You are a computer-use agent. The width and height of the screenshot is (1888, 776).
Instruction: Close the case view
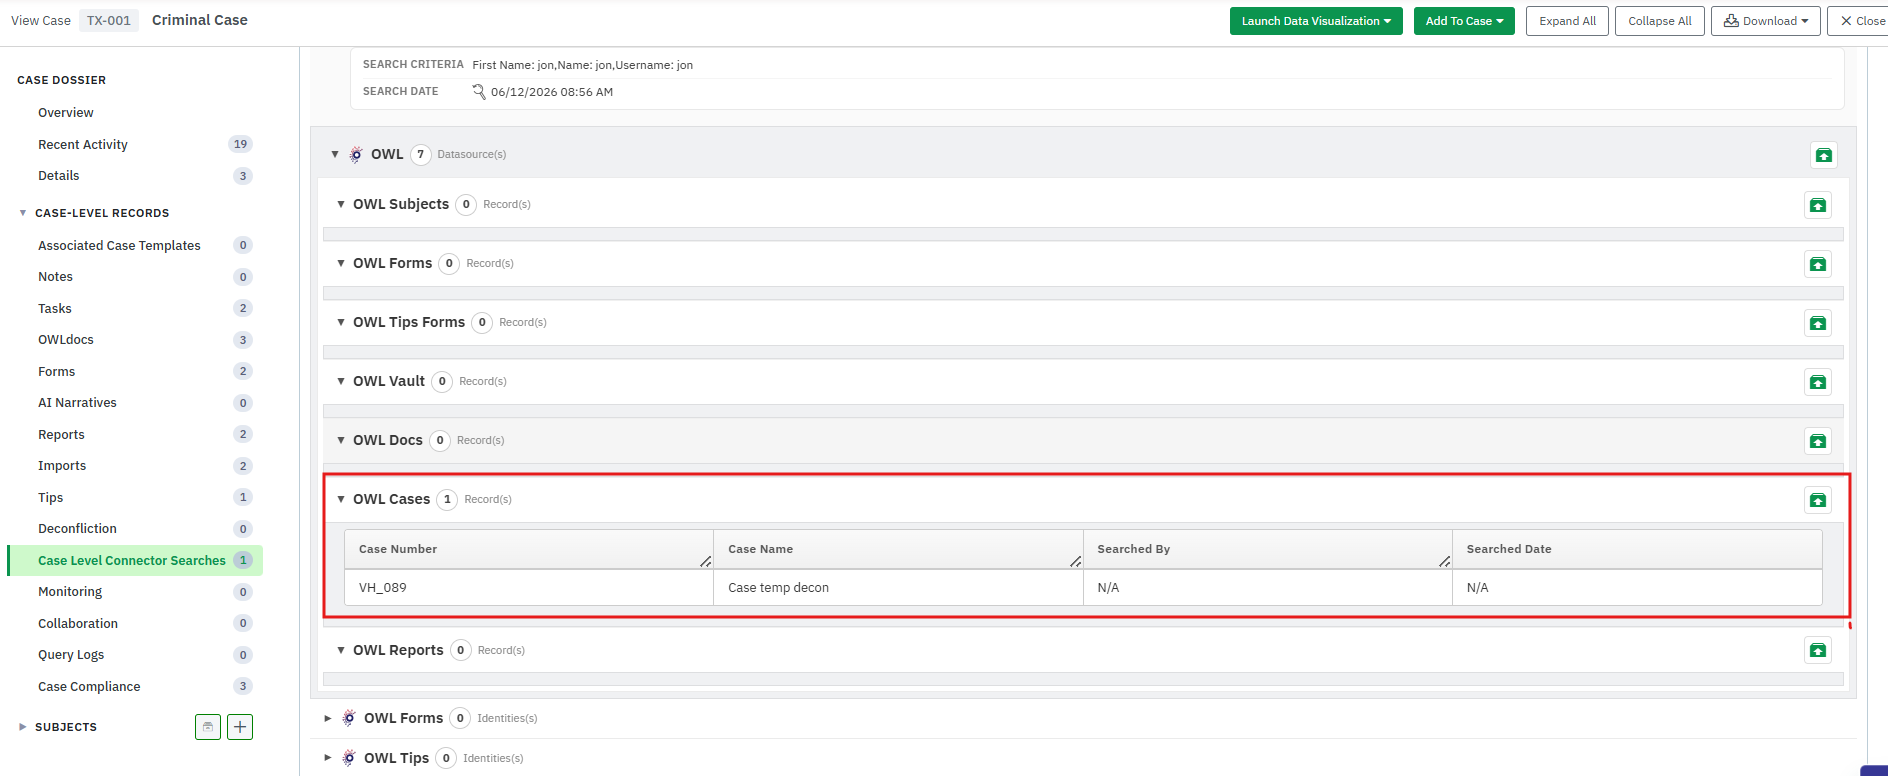(1861, 21)
